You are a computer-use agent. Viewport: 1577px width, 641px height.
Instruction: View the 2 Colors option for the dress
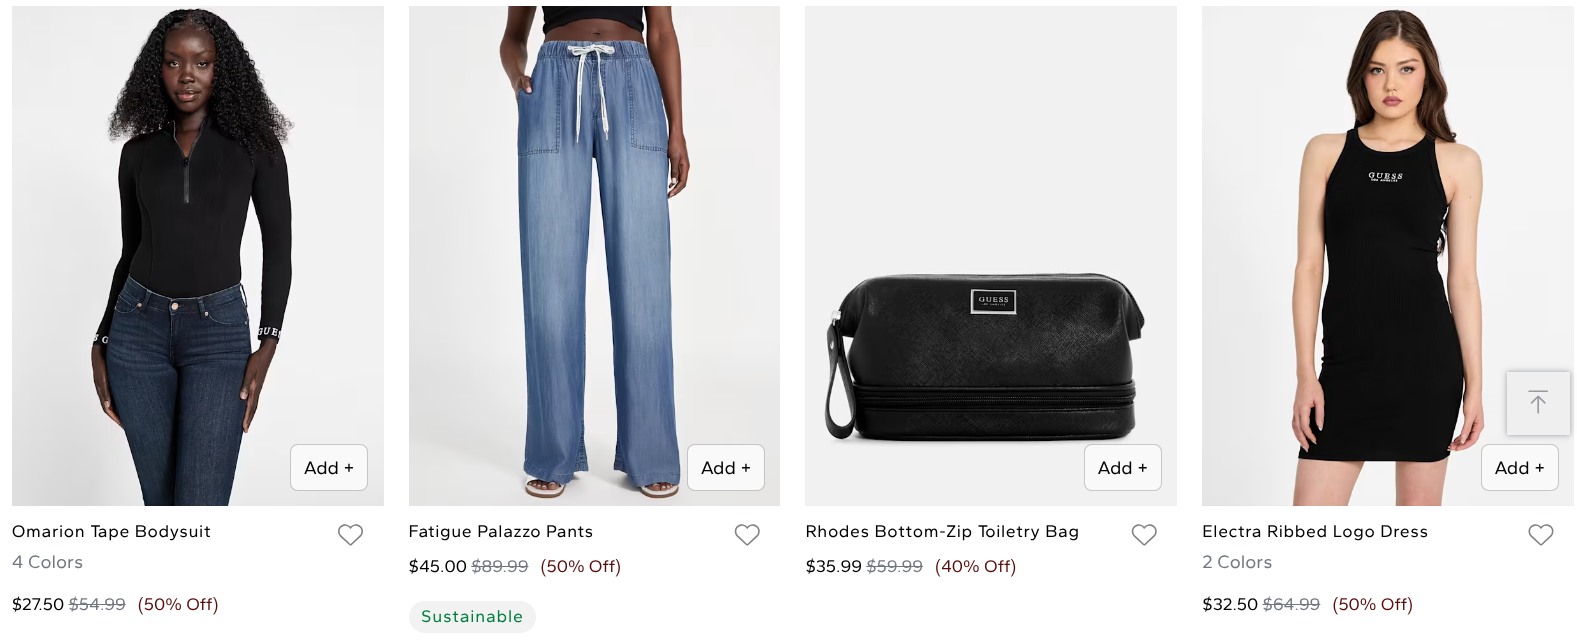pyautogui.click(x=1237, y=562)
